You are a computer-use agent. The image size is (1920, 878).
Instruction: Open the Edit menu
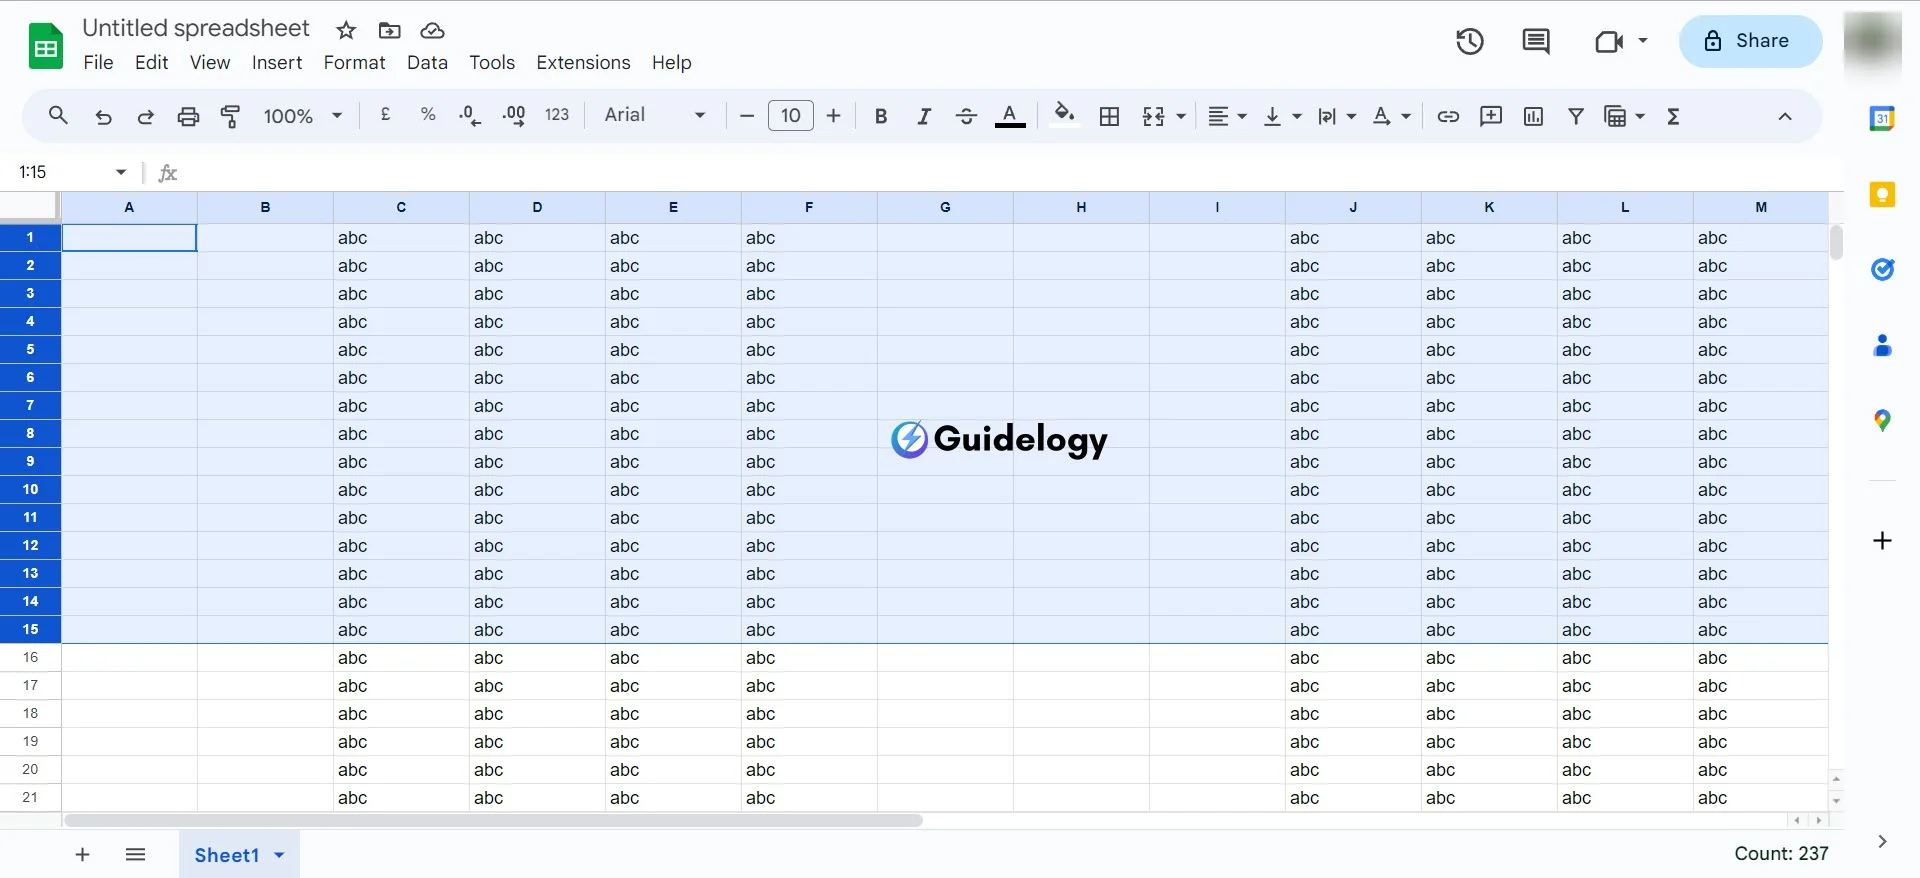pos(151,62)
